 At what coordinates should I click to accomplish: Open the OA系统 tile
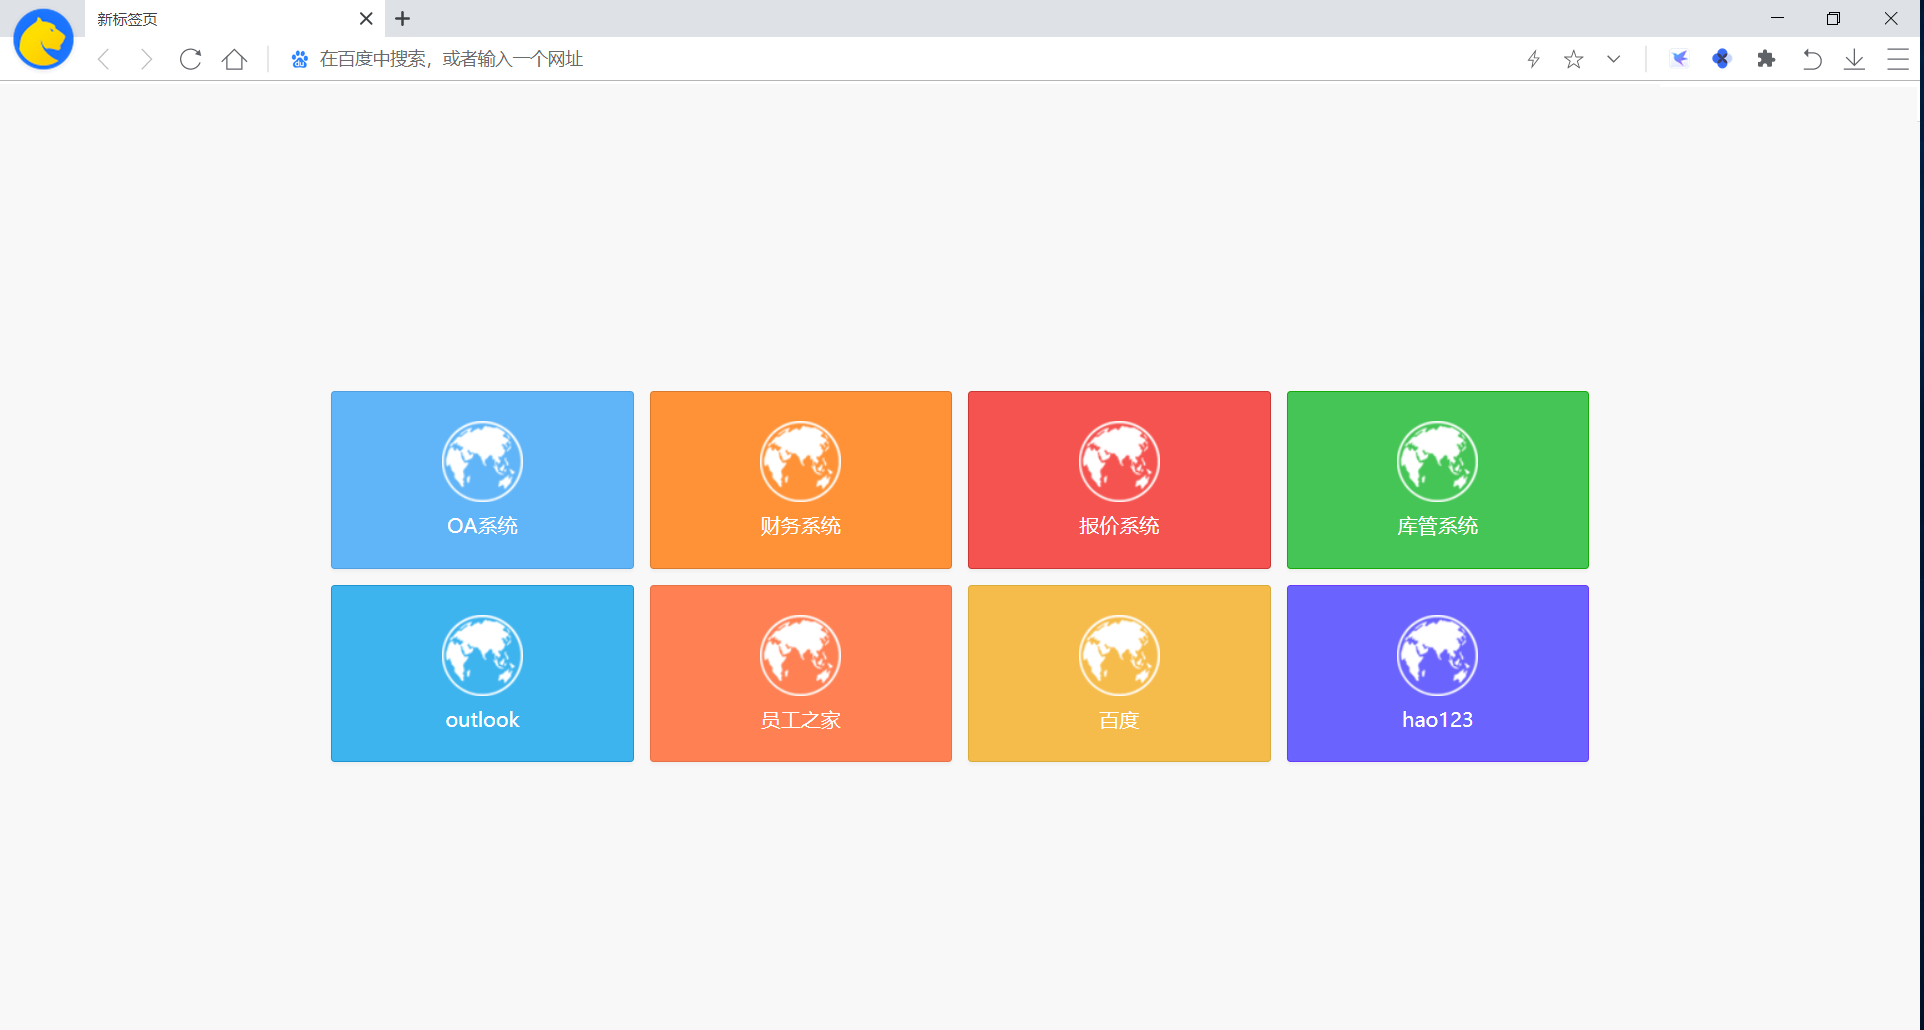[x=482, y=480]
